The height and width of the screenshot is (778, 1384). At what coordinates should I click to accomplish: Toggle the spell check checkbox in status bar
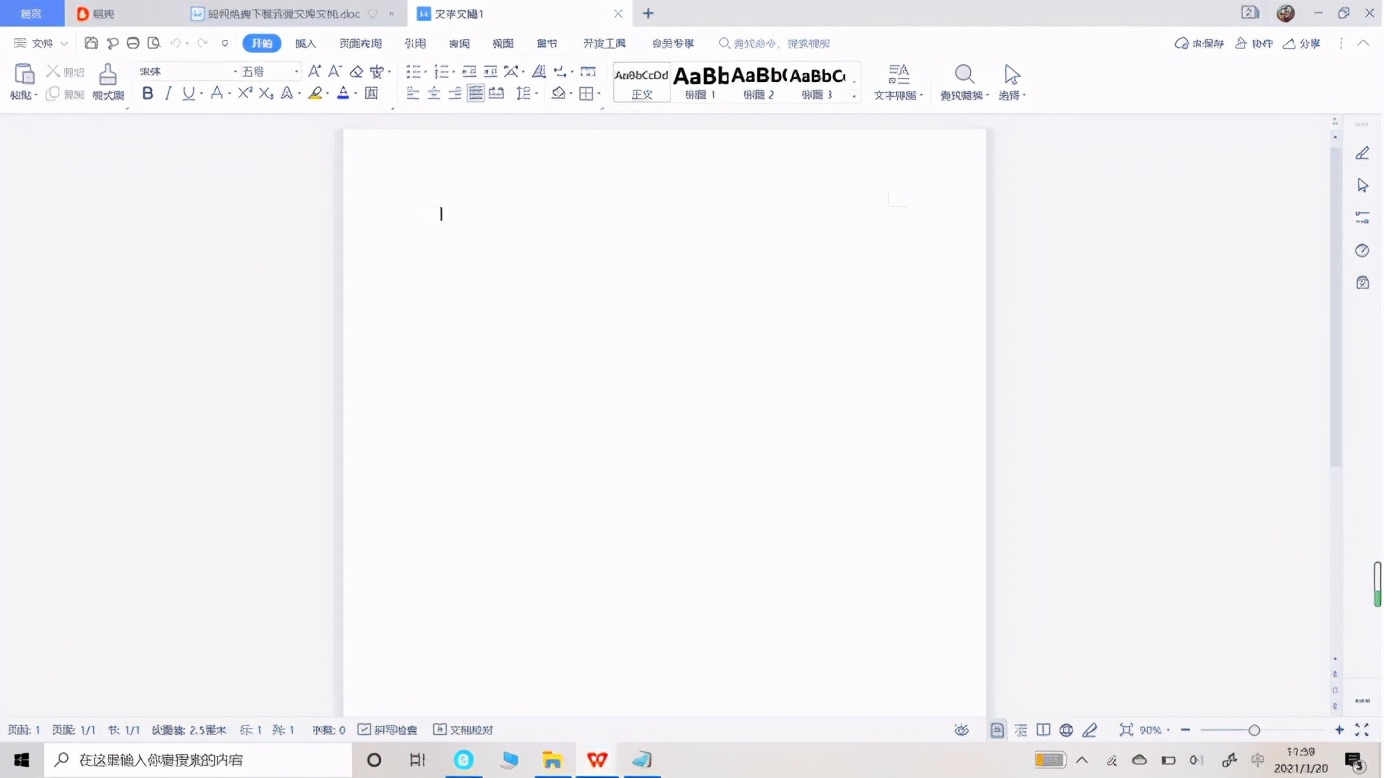click(365, 730)
